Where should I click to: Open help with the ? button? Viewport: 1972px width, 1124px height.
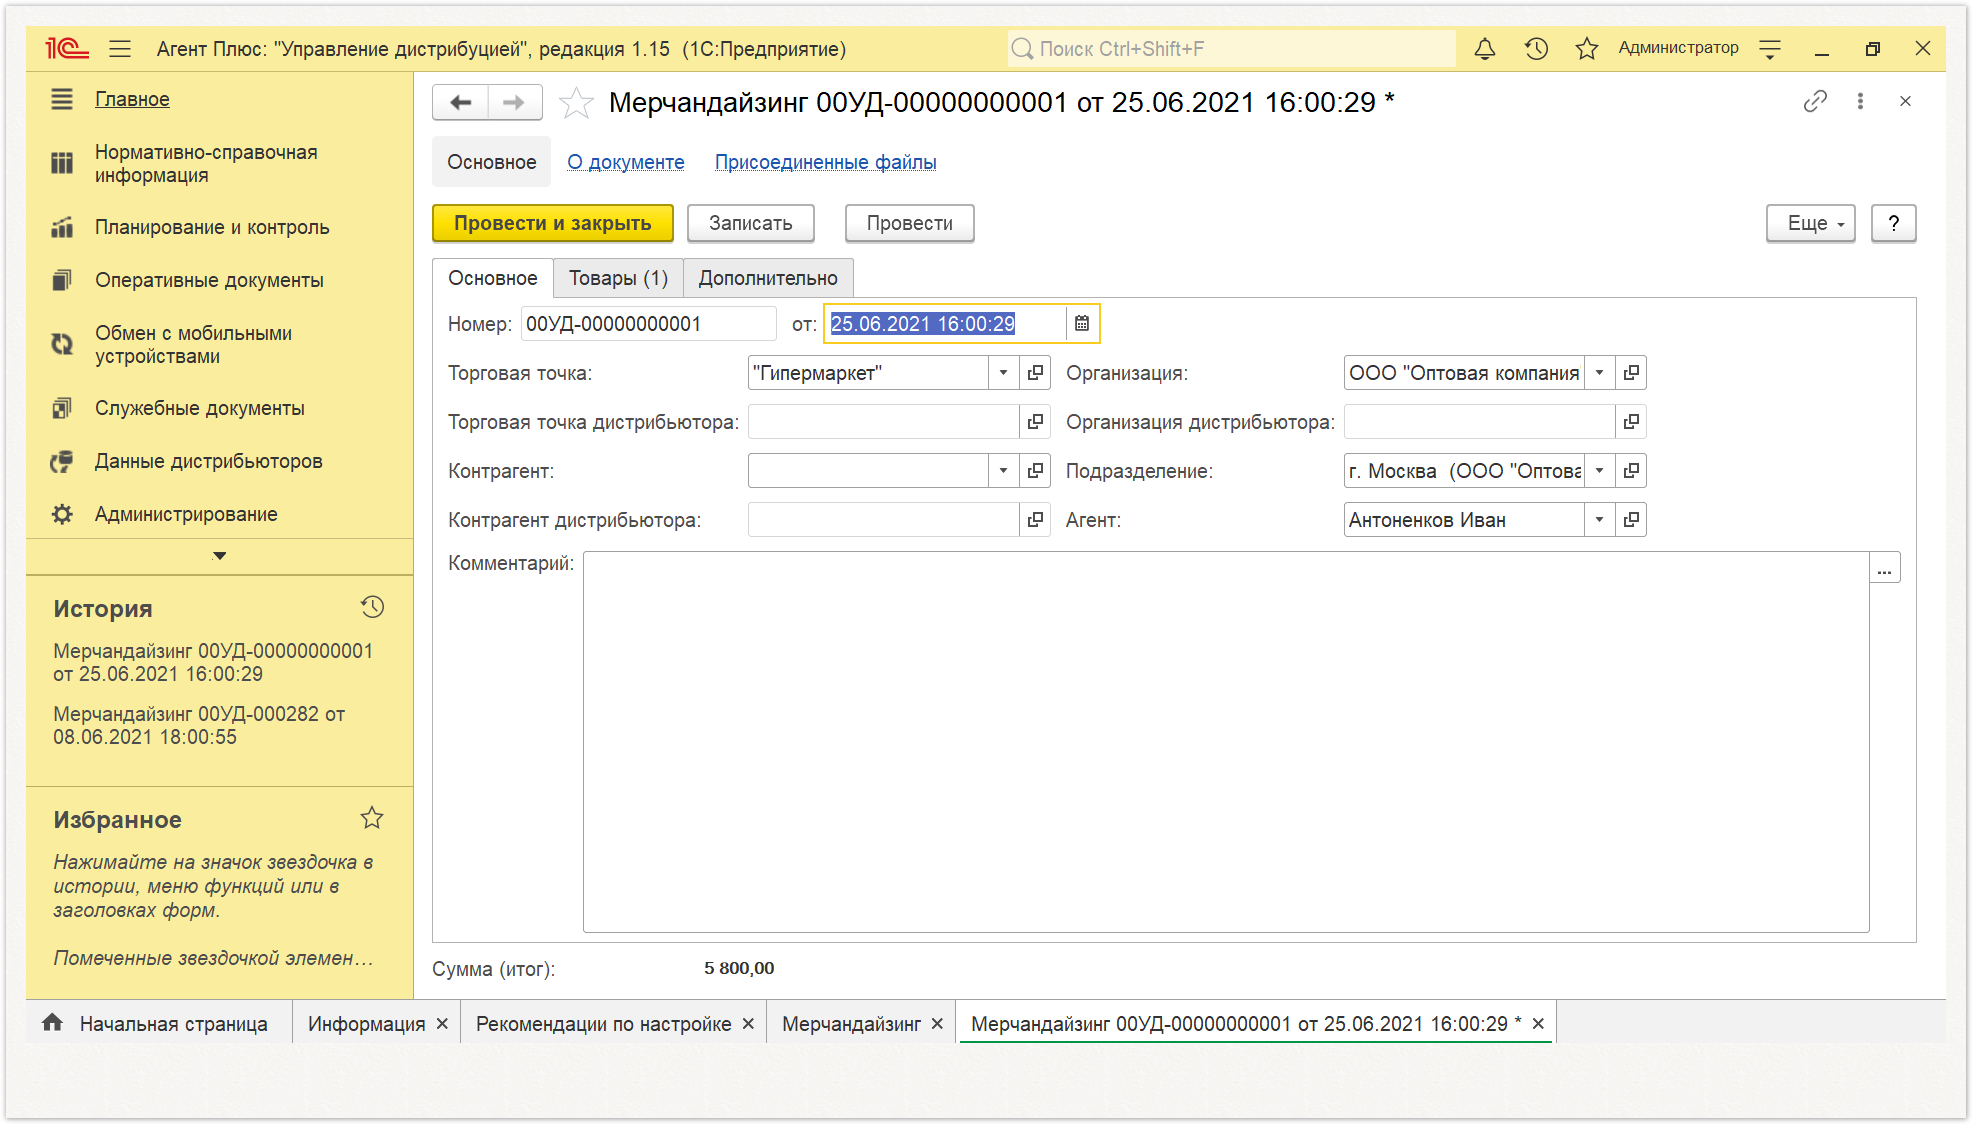1893,223
